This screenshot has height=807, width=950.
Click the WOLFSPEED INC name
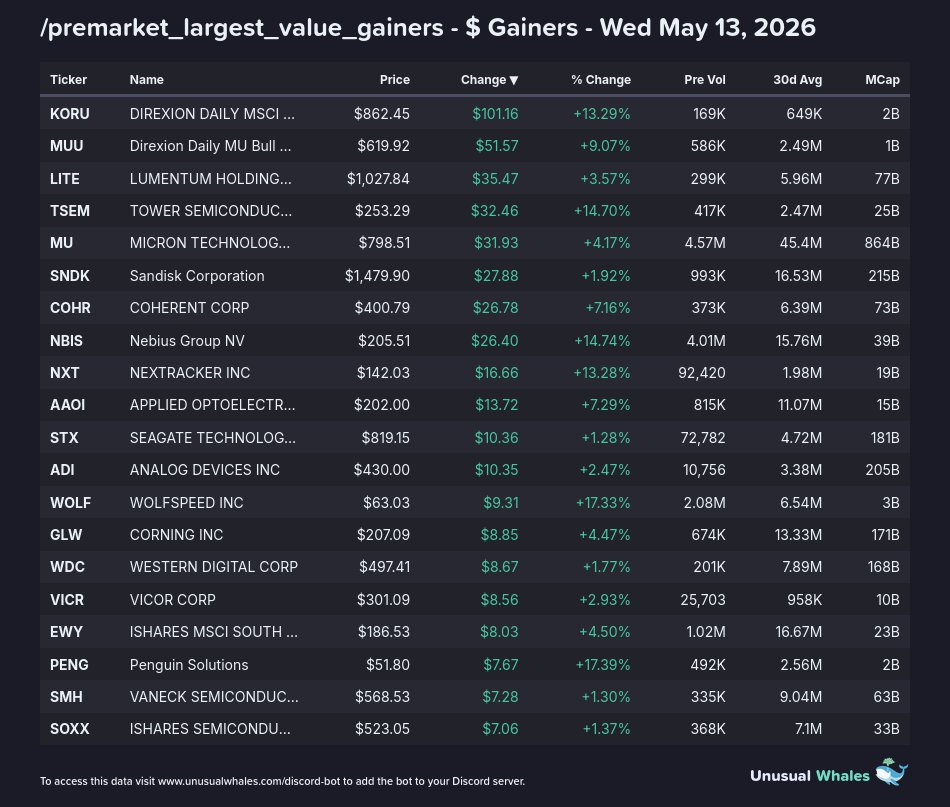click(x=187, y=502)
